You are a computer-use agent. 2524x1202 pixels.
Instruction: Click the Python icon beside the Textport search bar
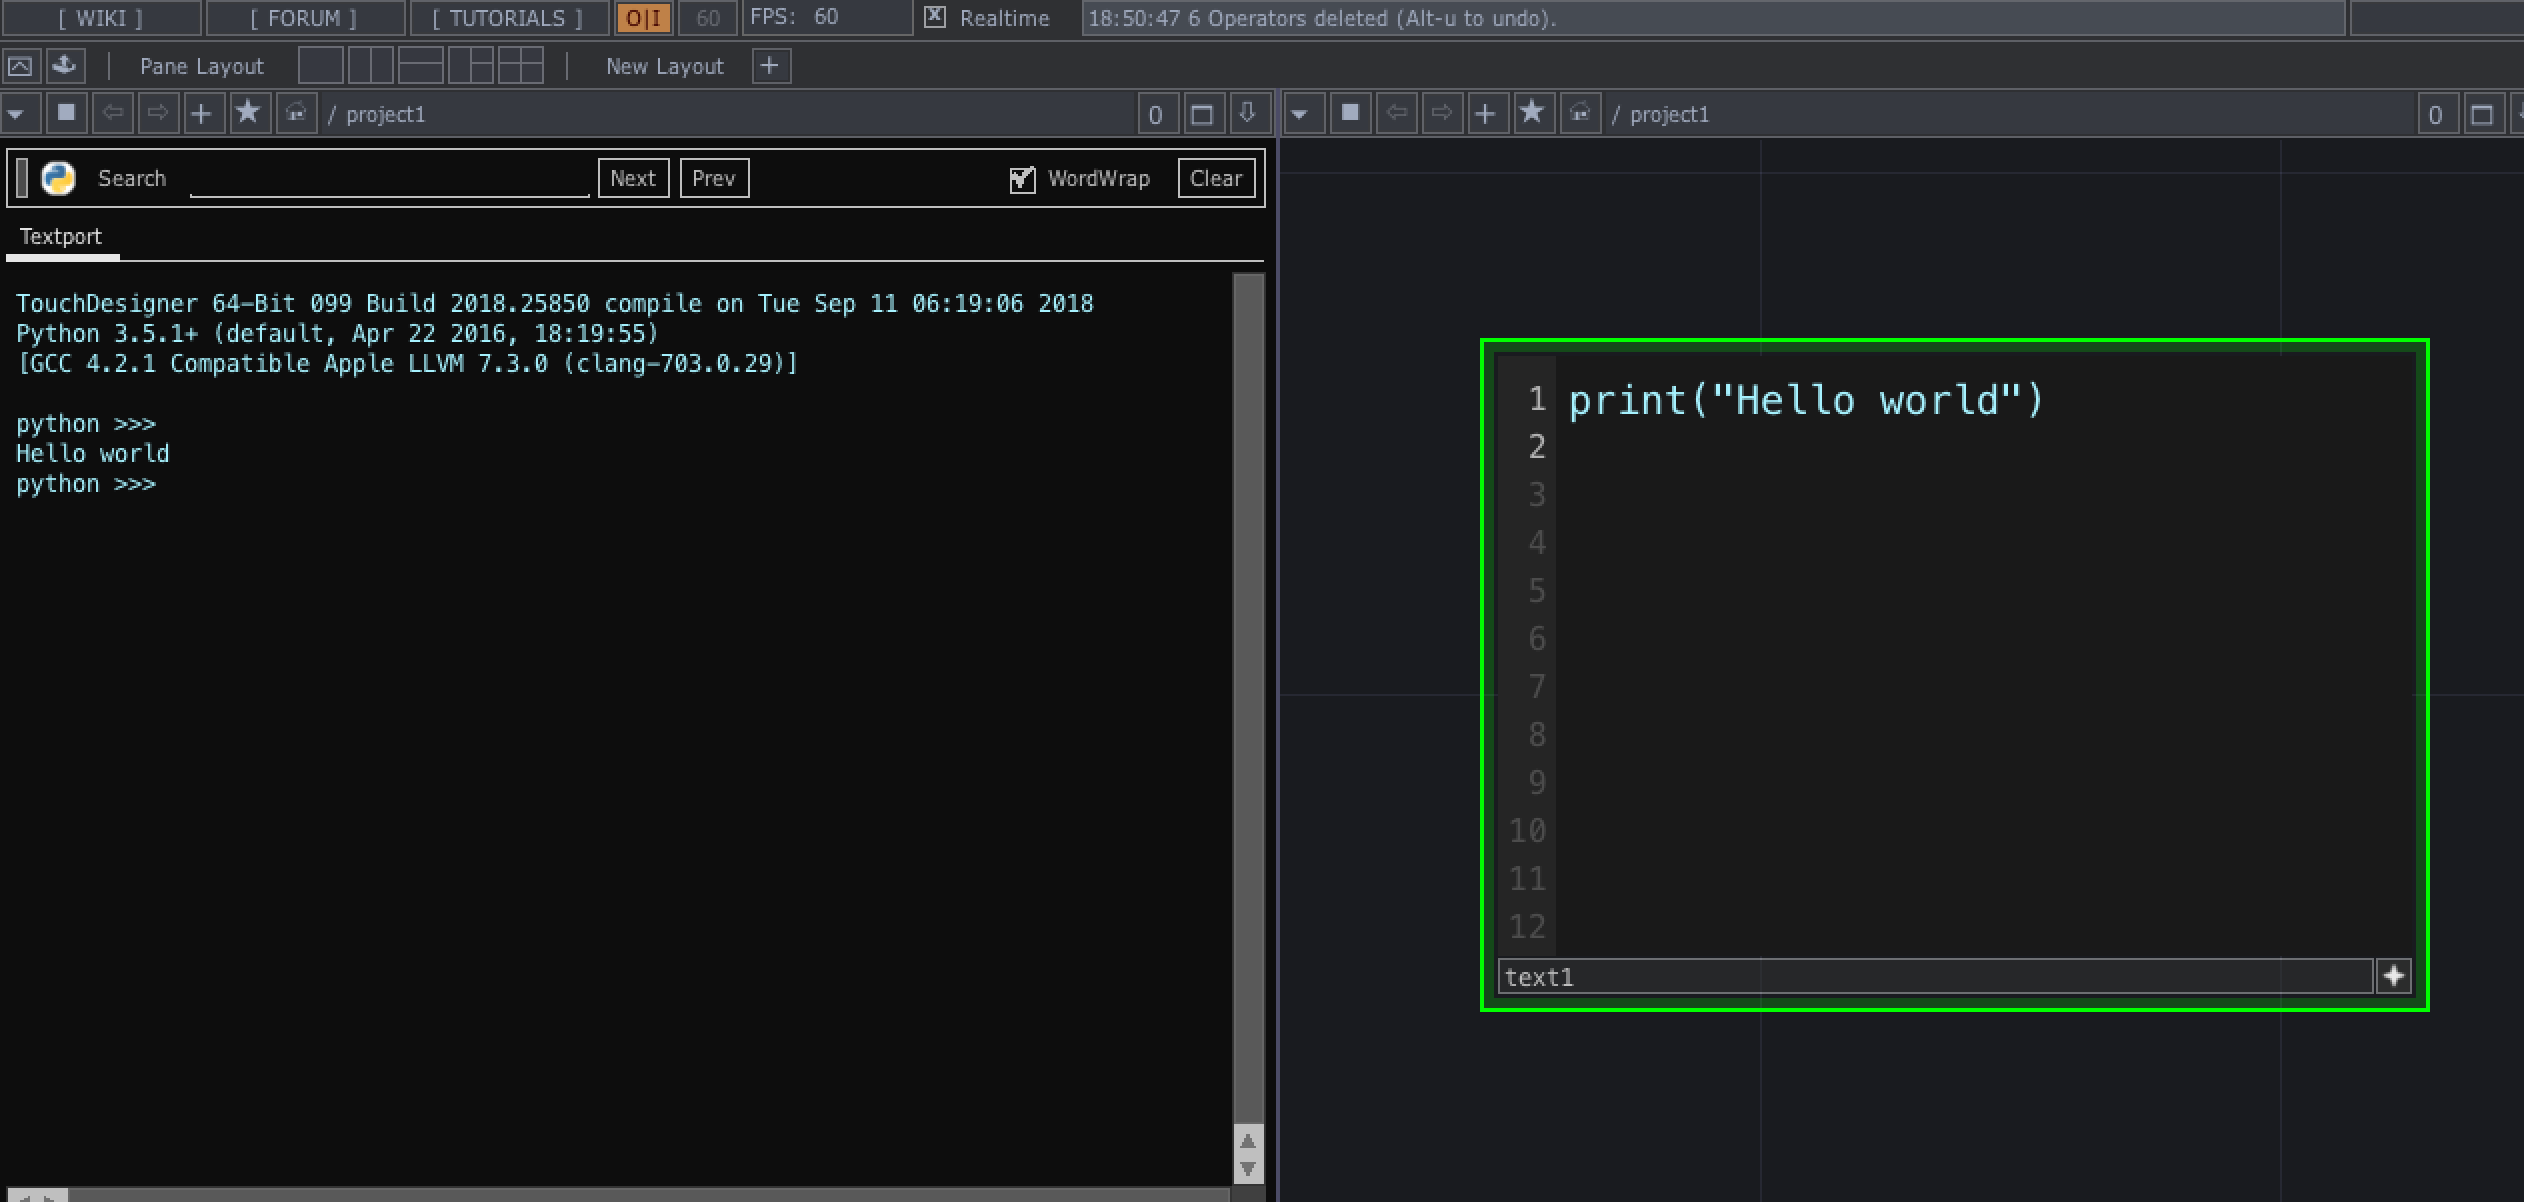point(57,177)
